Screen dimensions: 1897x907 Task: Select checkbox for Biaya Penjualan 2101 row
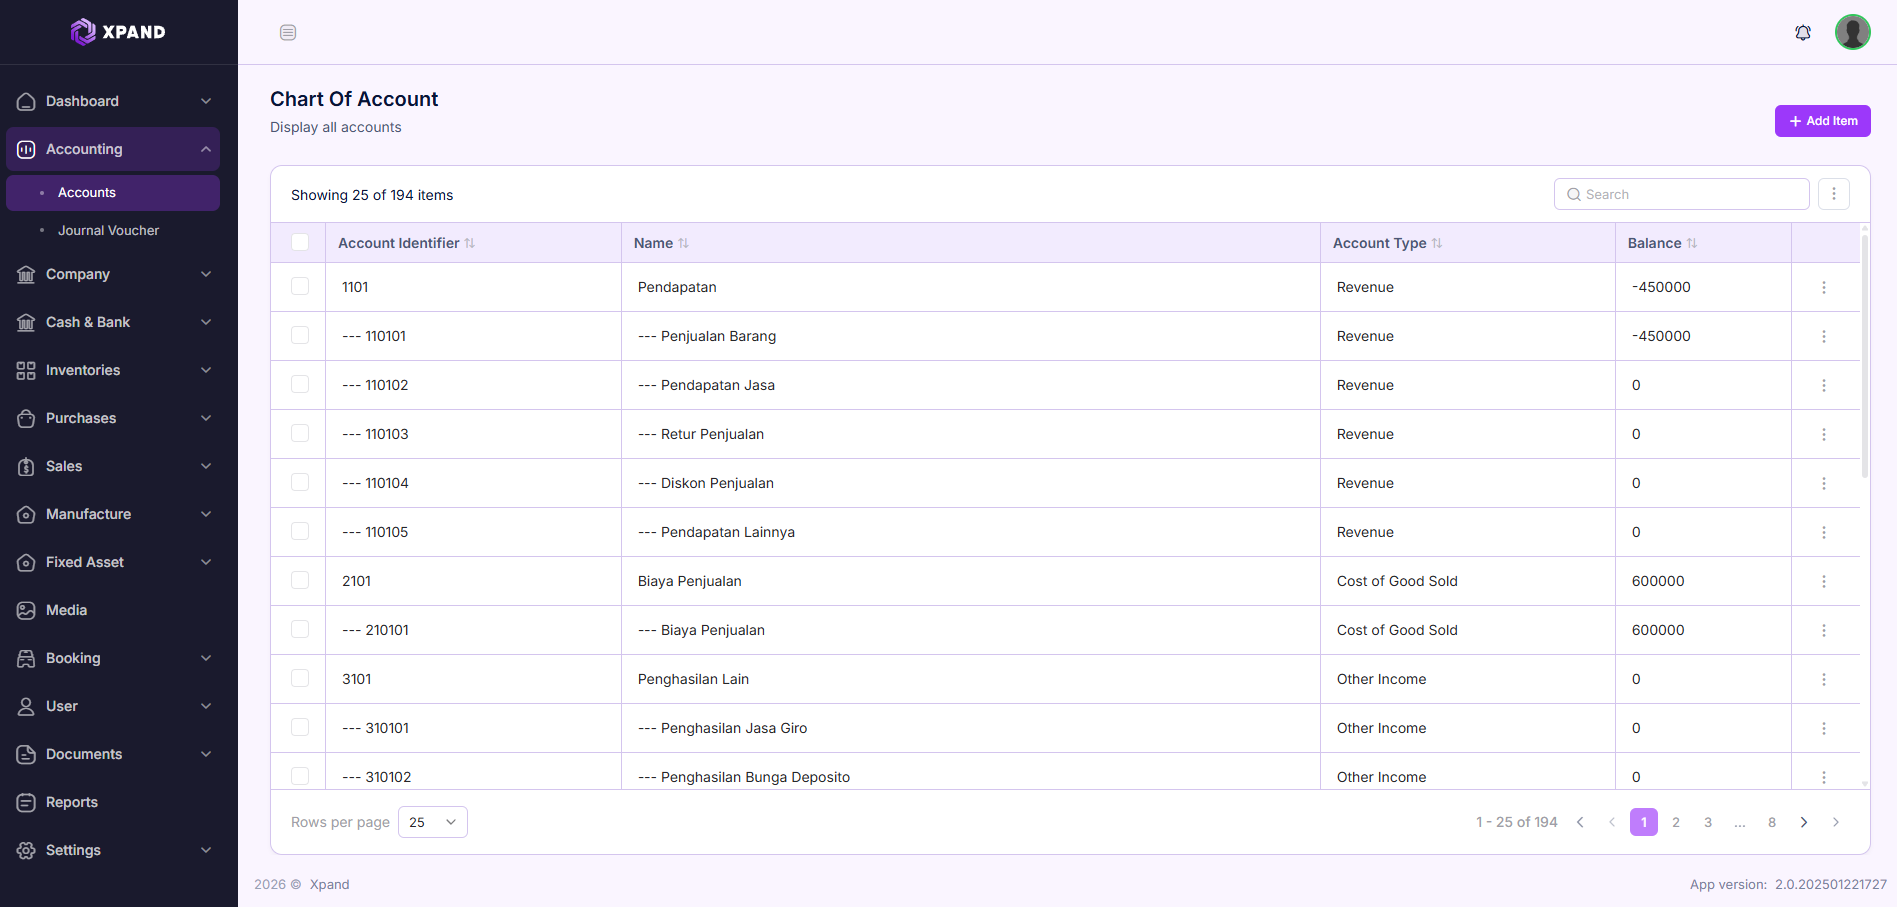click(300, 580)
